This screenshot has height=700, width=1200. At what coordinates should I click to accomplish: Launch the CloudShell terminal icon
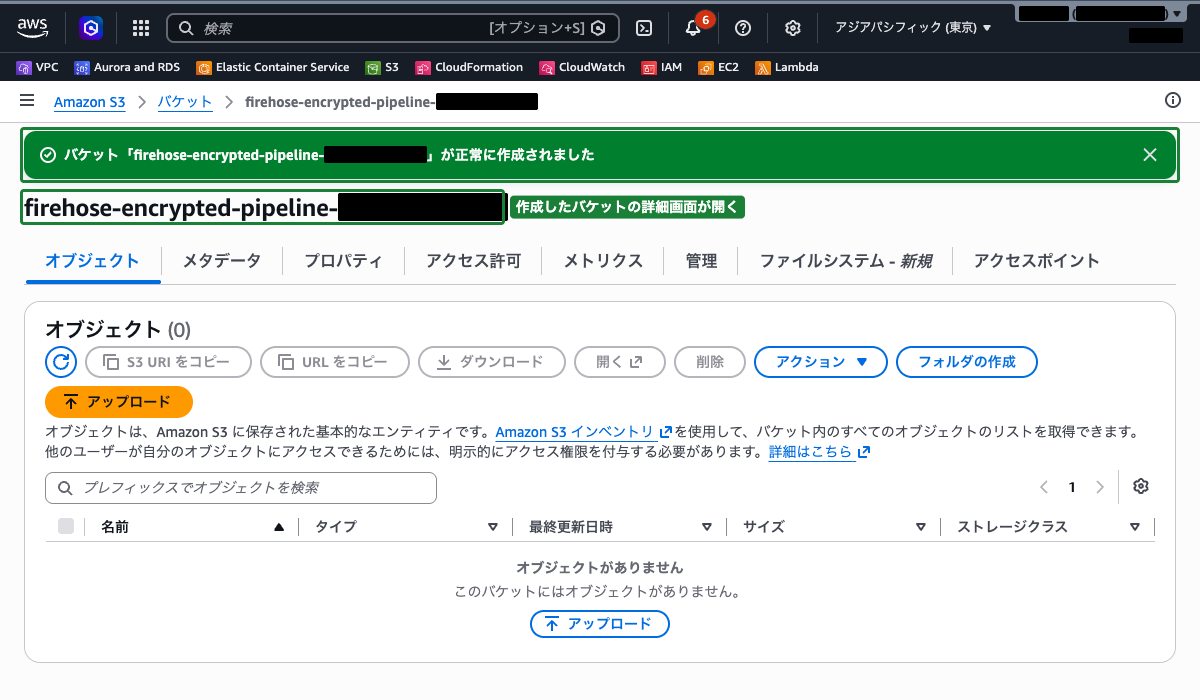pyautogui.click(x=645, y=28)
